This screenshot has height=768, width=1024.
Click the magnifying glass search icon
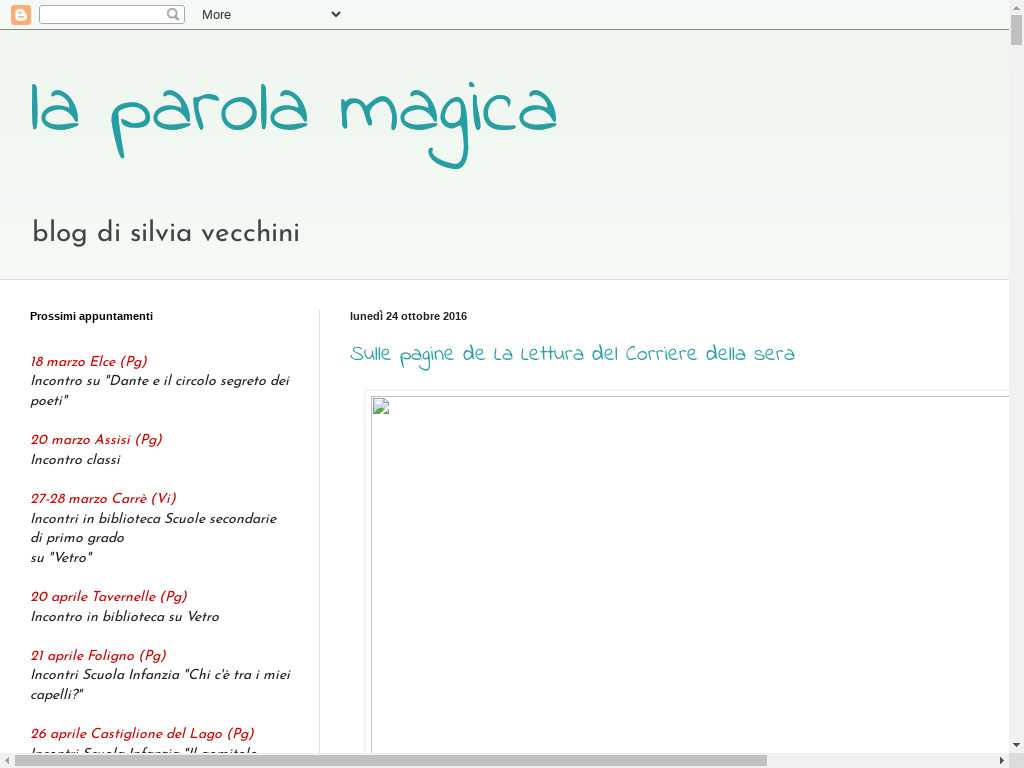point(173,15)
